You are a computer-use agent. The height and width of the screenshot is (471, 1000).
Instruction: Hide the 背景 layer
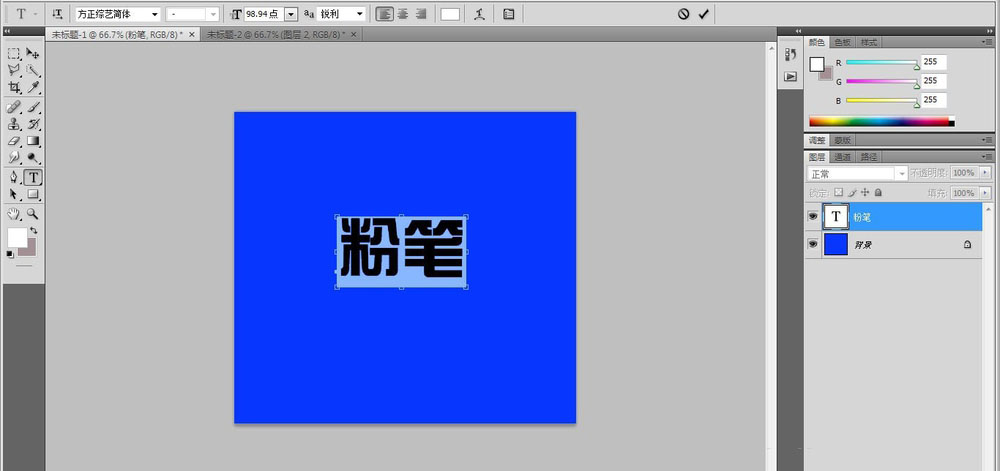[812, 244]
